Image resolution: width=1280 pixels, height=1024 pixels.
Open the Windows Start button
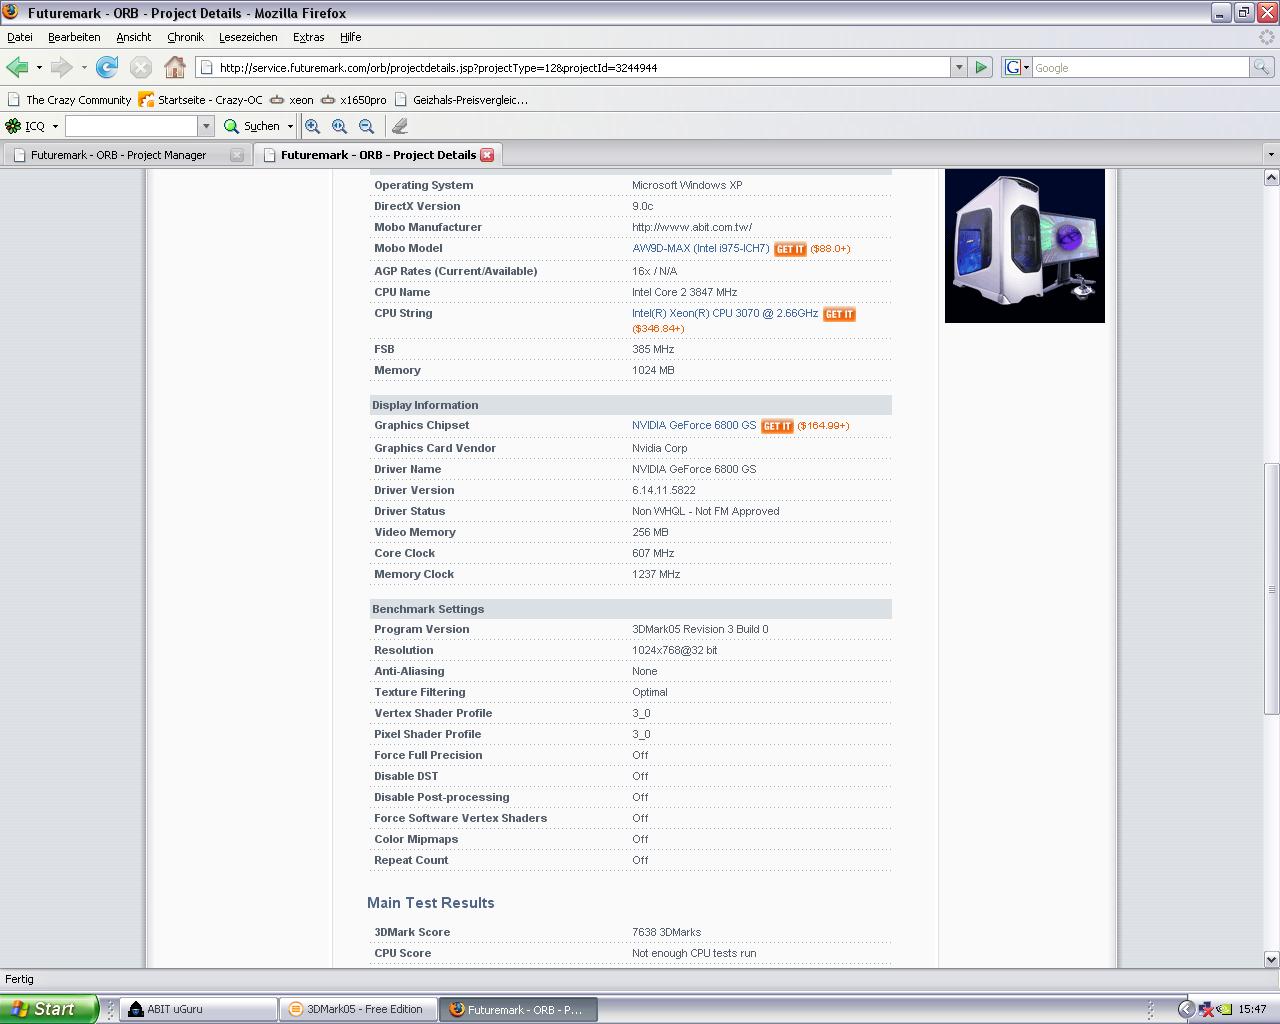coord(49,1009)
